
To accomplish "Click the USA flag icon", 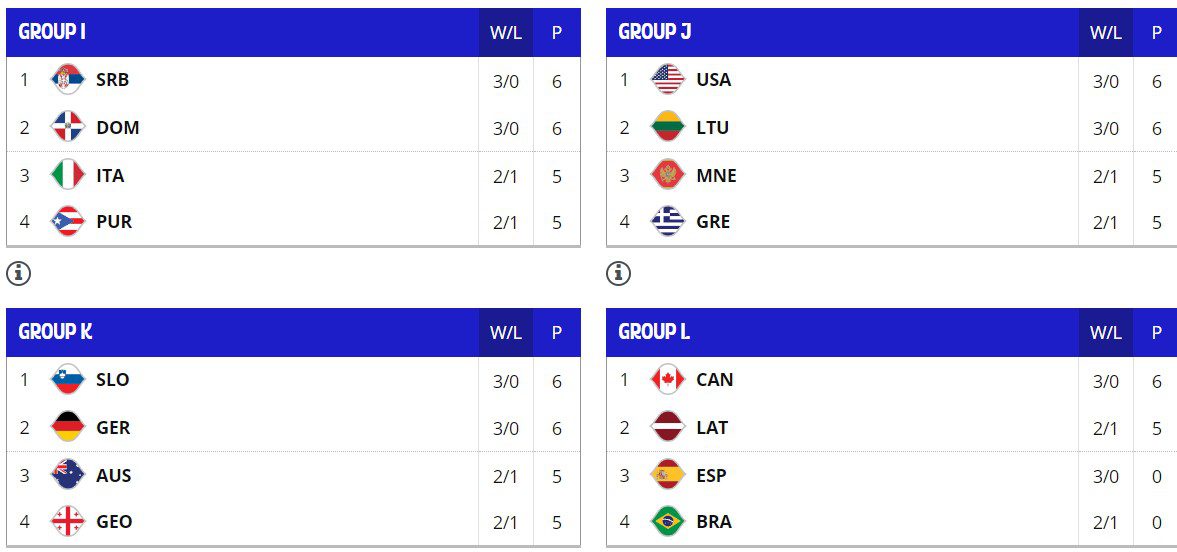I will [x=668, y=80].
